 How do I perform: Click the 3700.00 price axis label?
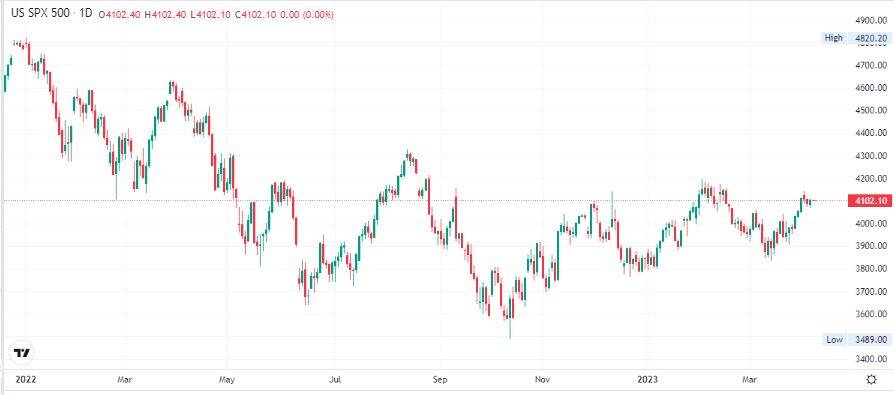click(871, 291)
